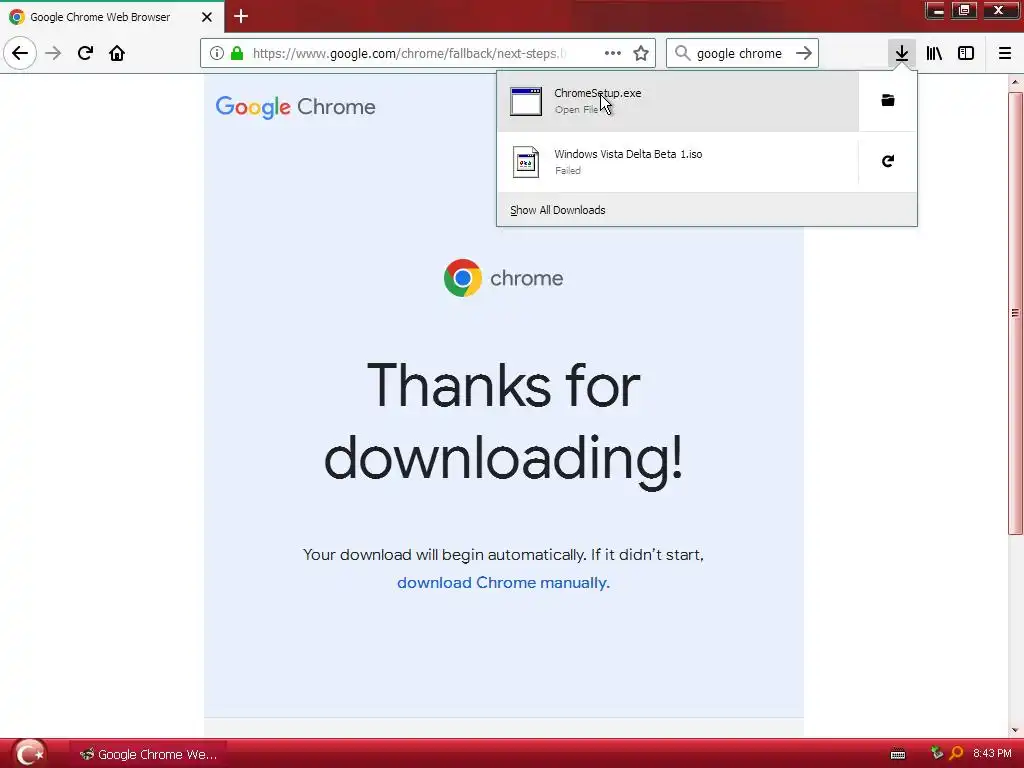Reload the current page

(85, 53)
